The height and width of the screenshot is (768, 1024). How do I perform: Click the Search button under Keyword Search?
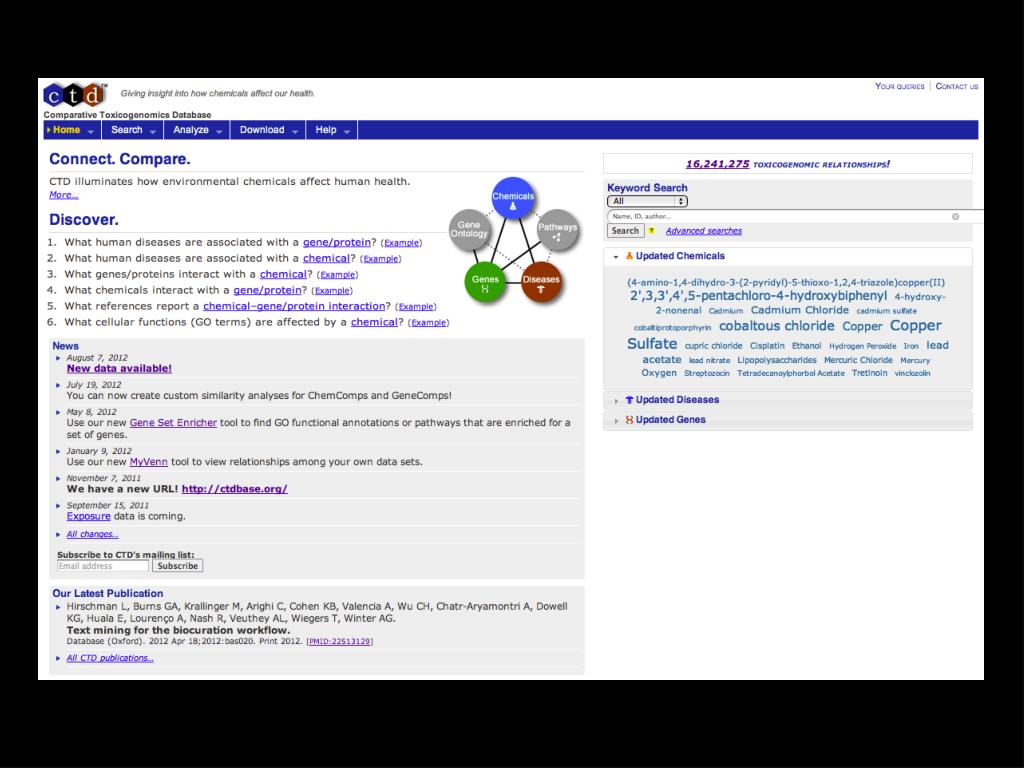[x=625, y=231]
